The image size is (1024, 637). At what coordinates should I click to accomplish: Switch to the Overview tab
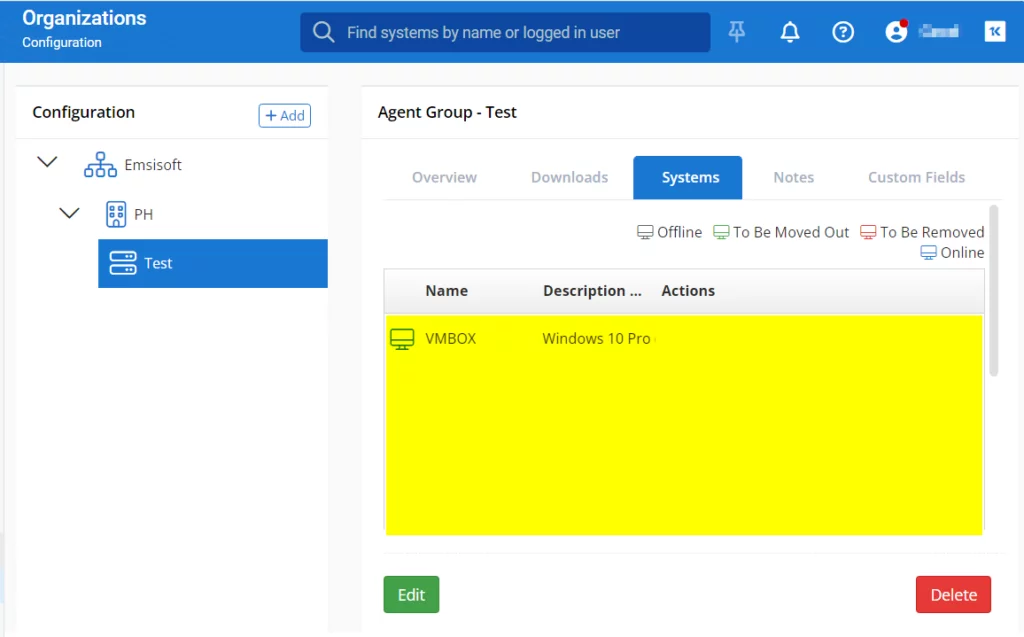coord(444,177)
